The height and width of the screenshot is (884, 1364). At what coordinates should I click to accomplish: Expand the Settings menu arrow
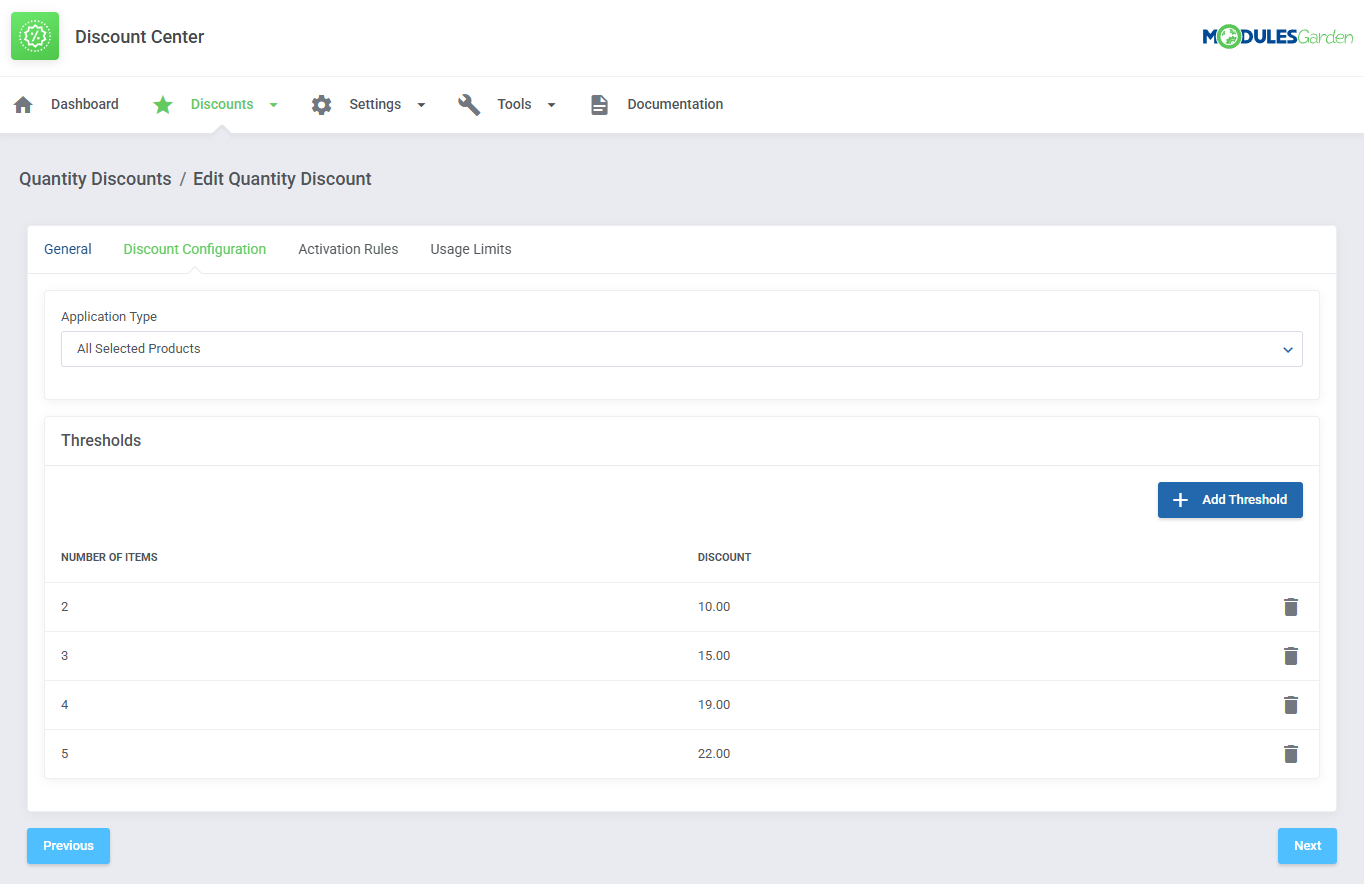(x=421, y=105)
